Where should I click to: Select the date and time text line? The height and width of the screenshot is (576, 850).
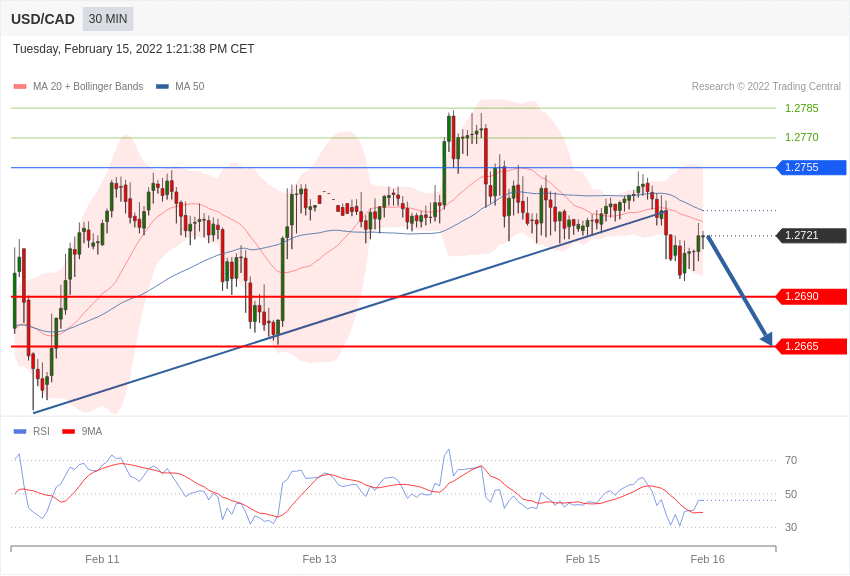pos(133,49)
